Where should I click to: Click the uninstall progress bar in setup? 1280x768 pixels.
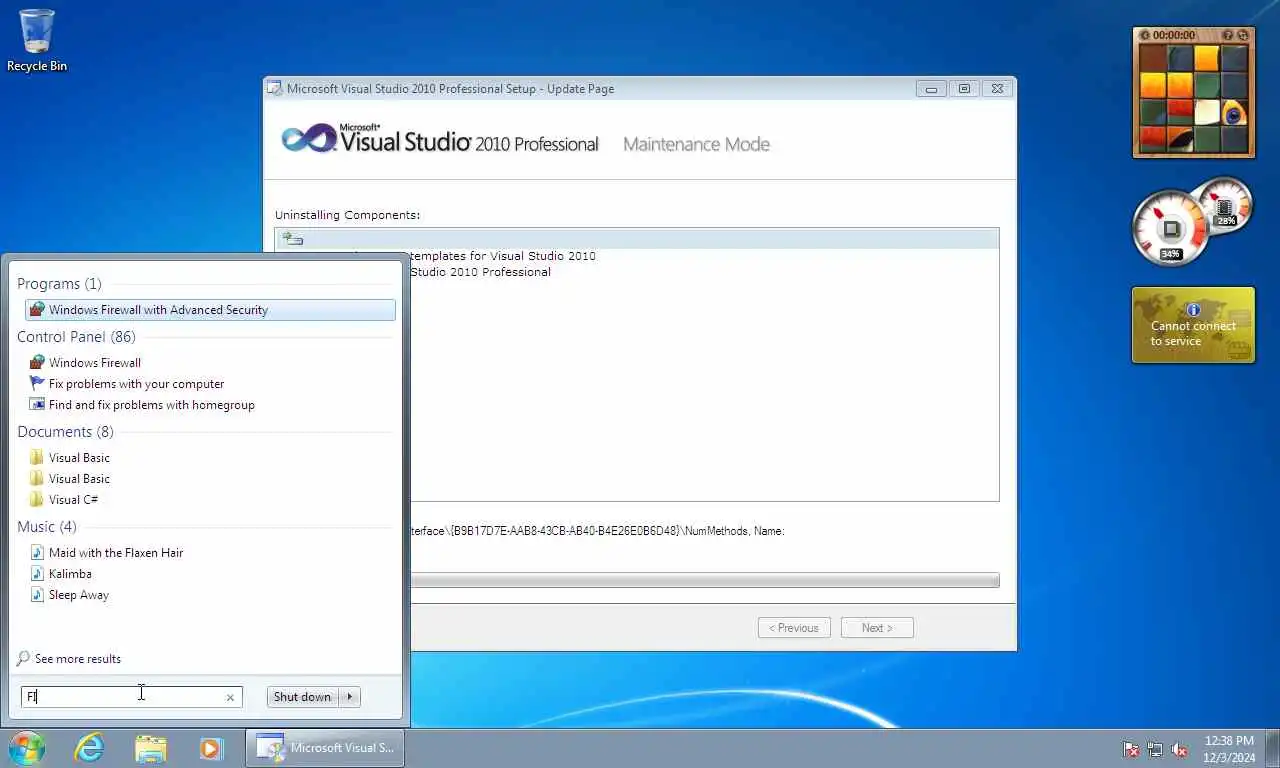click(x=705, y=580)
